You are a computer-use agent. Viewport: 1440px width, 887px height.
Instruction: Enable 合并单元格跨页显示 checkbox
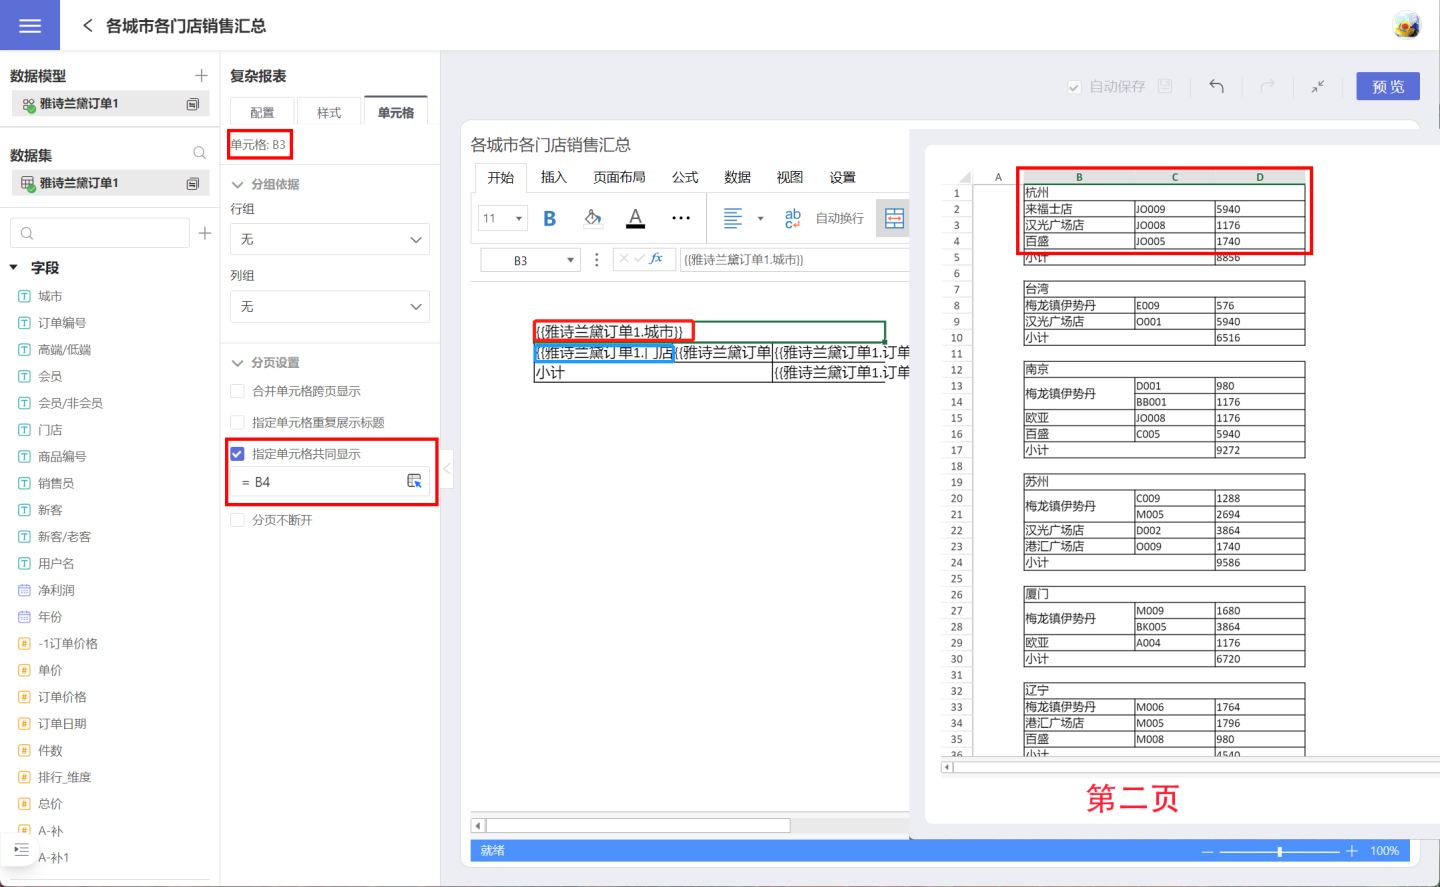point(238,391)
